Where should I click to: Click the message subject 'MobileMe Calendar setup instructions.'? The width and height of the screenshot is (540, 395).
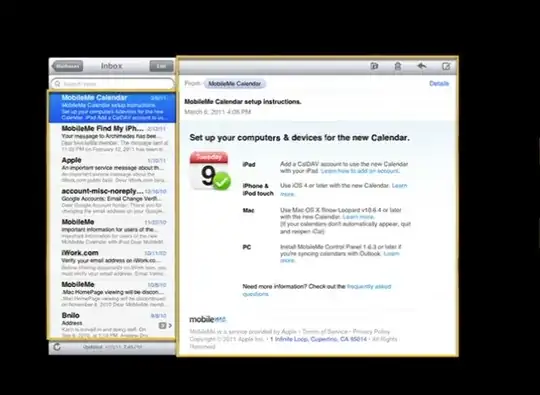(x=243, y=102)
